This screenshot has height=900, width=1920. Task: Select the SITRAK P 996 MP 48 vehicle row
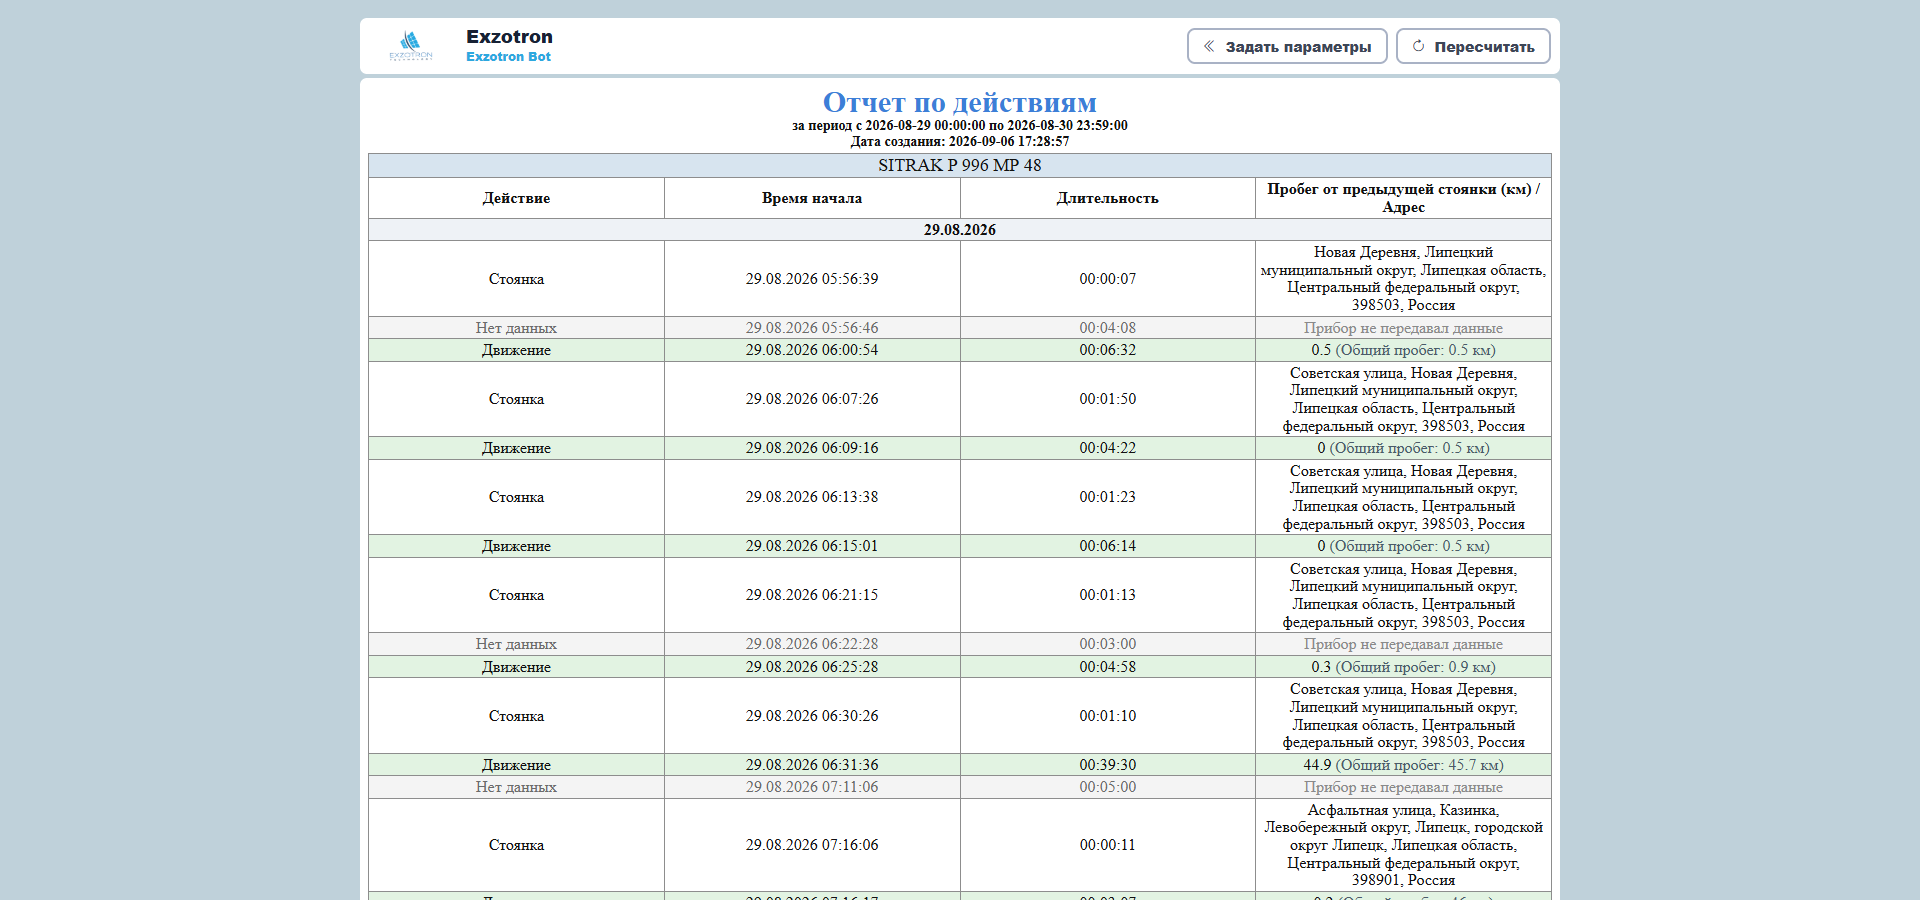960,165
